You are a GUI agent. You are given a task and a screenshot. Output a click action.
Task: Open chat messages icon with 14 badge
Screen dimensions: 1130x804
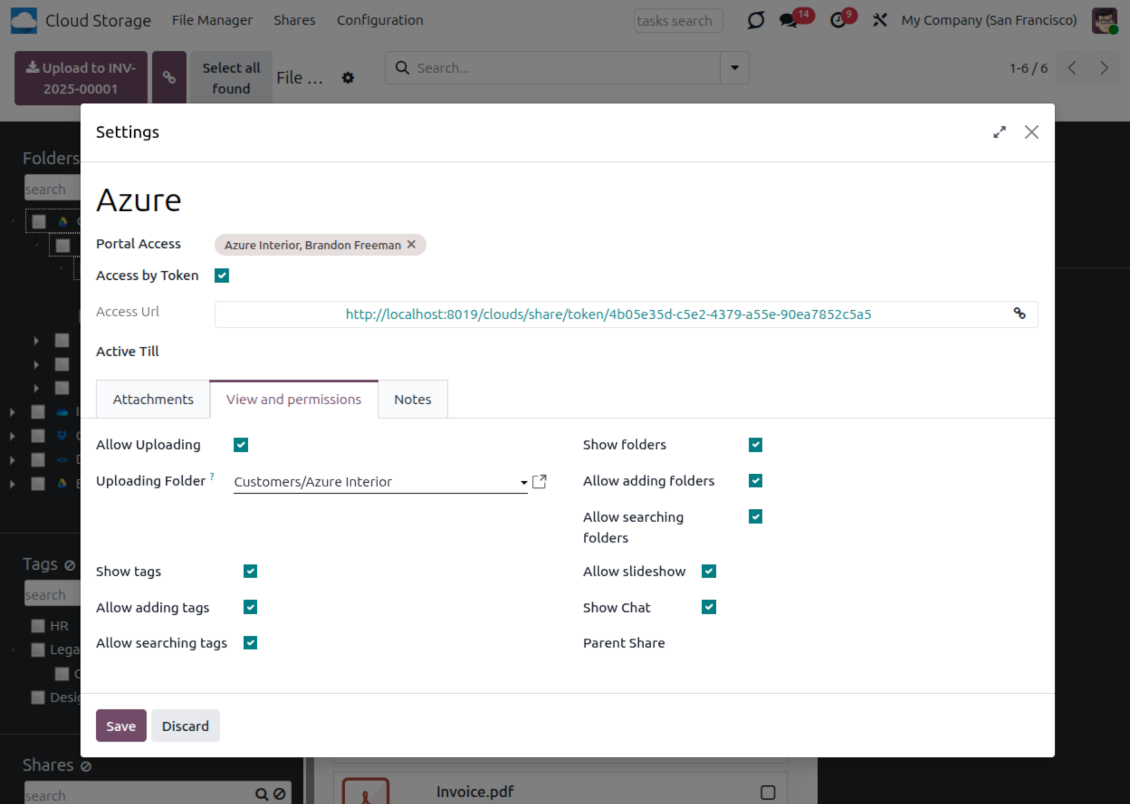pos(789,21)
